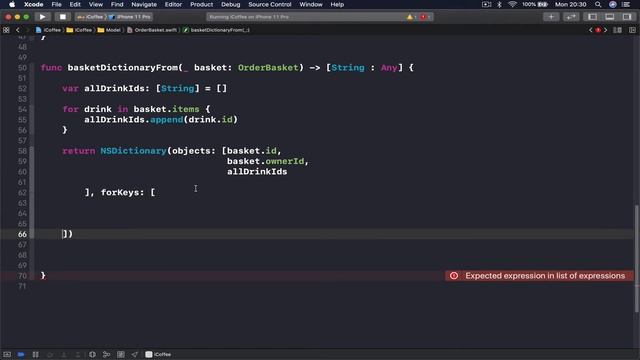Click the red error indicator in the activity bar
The image size is (640, 360).
coord(424,17)
